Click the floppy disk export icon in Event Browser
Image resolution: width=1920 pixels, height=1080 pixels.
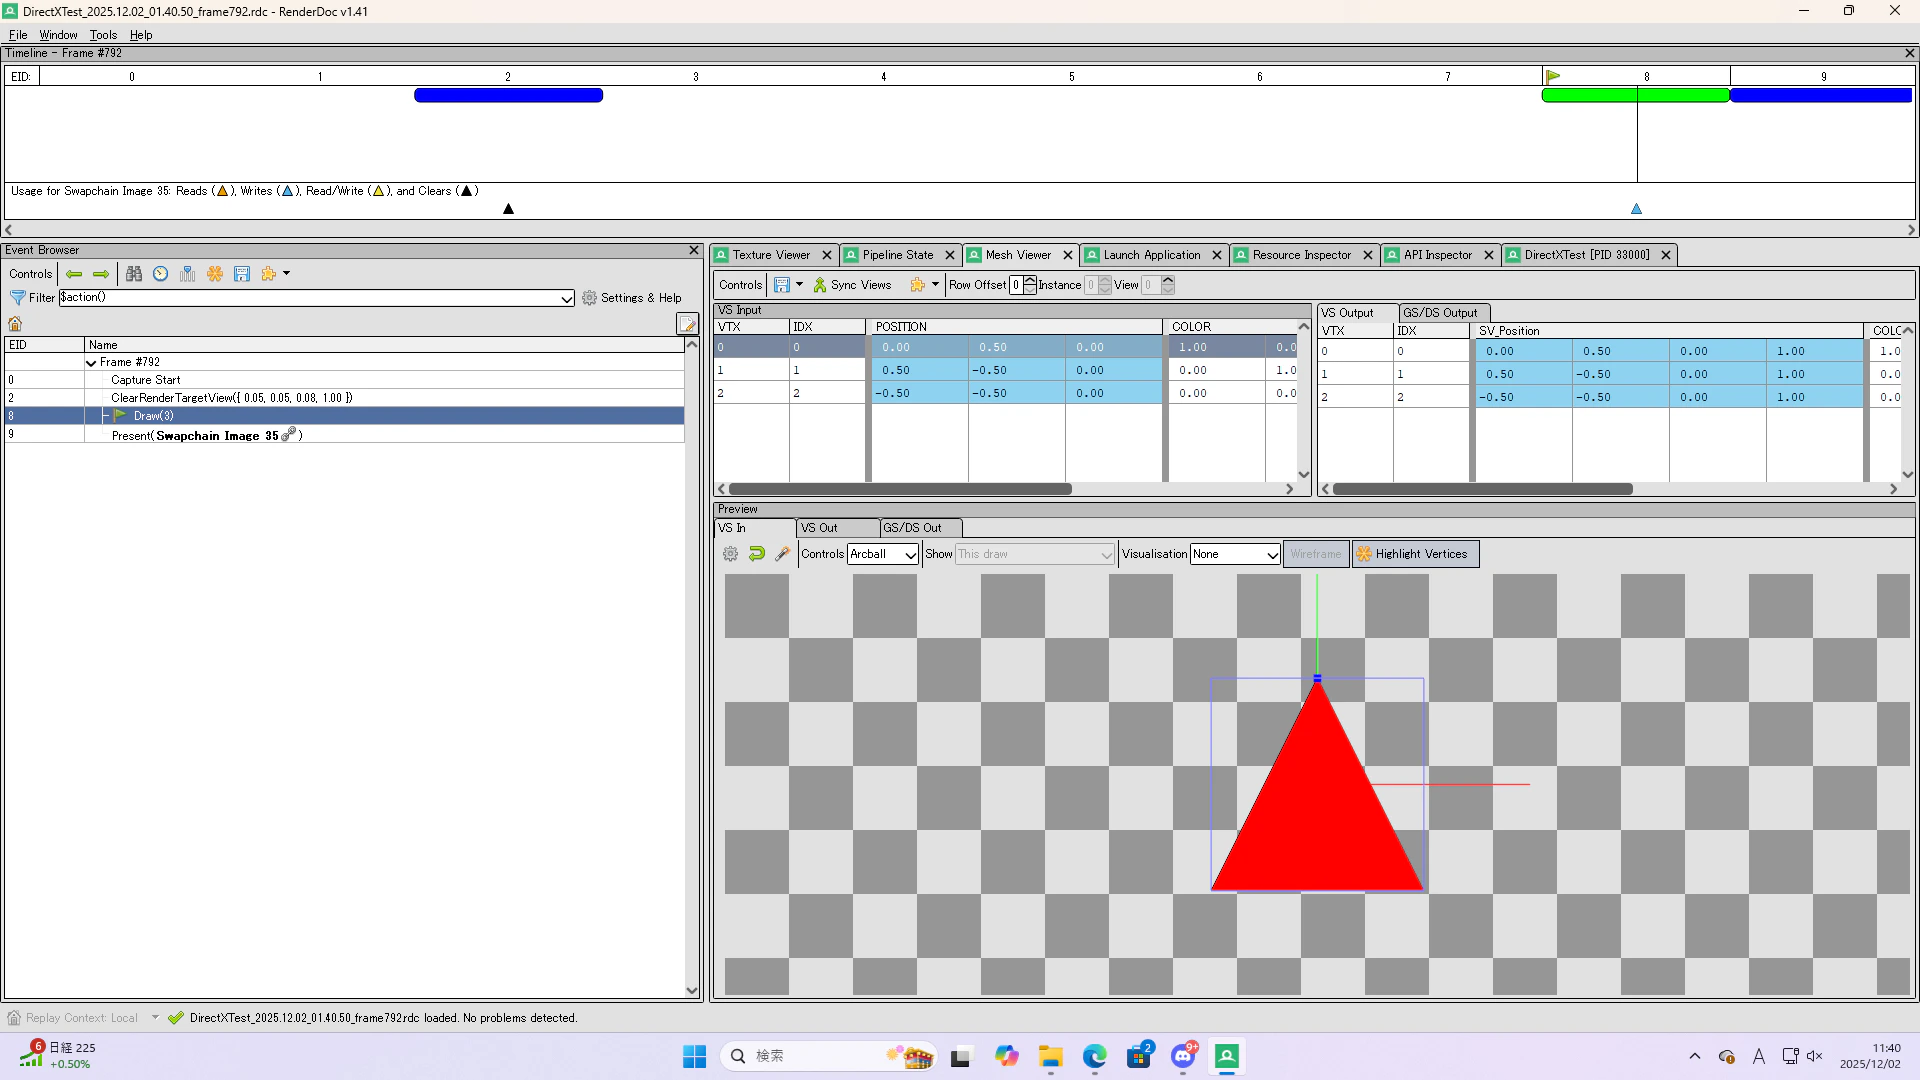[x=241, y=274]
